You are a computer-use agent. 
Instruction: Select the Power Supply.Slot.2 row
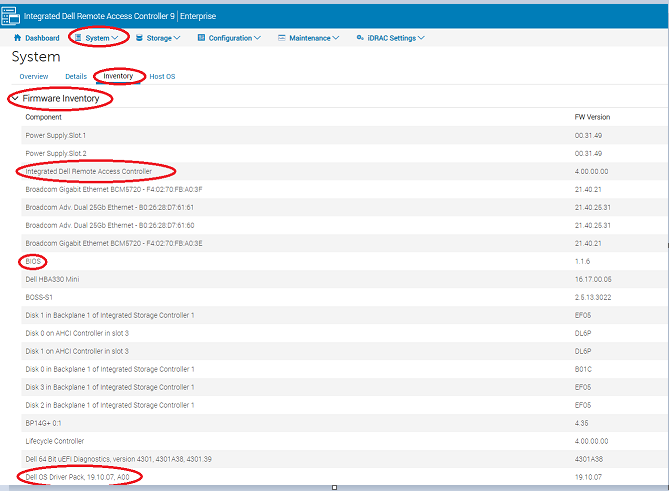coord(345,153)
